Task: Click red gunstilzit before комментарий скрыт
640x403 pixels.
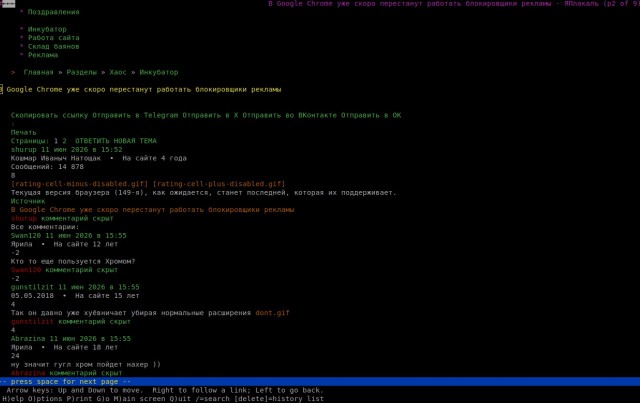Action: (x=32, y=322)
